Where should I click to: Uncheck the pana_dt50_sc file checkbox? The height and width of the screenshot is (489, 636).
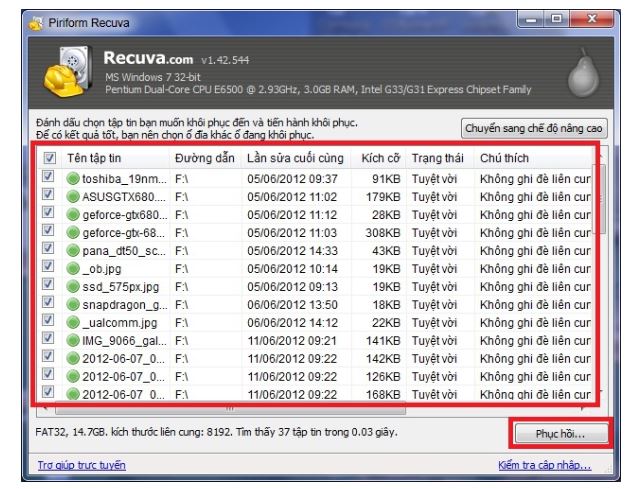click(x=48, y=248)
